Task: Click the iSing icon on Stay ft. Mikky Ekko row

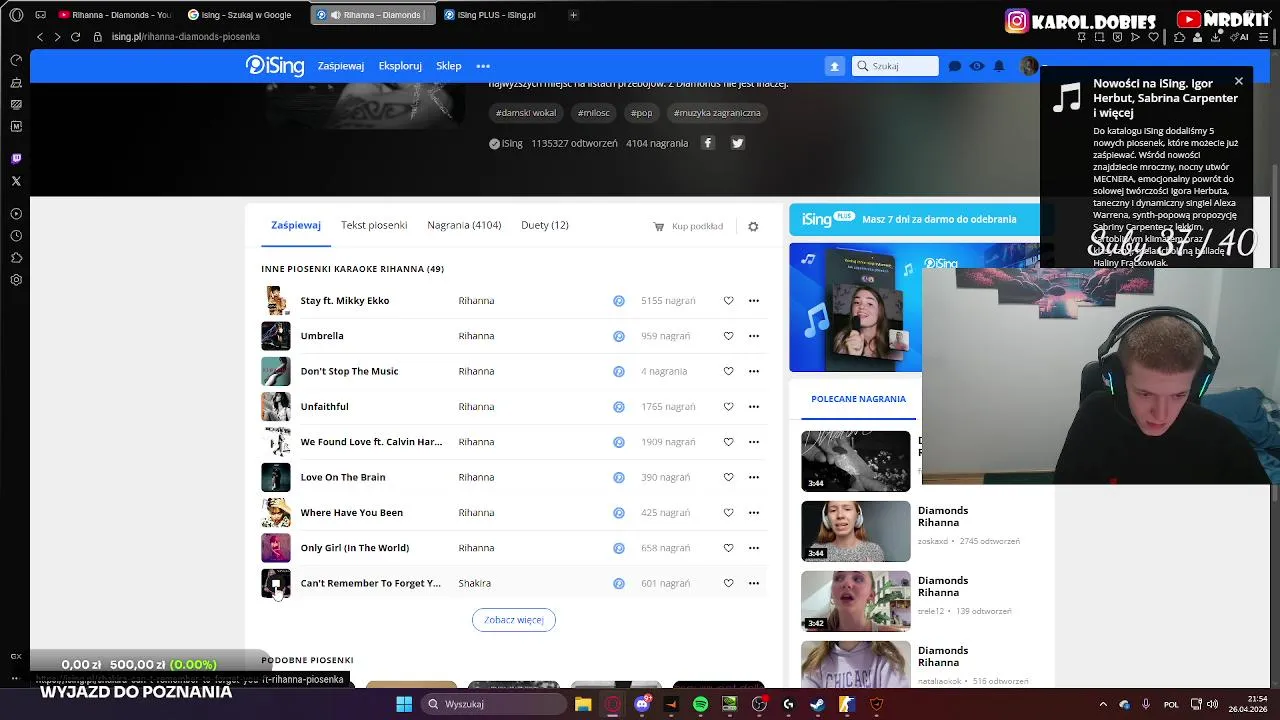Action: coord(619,300)
